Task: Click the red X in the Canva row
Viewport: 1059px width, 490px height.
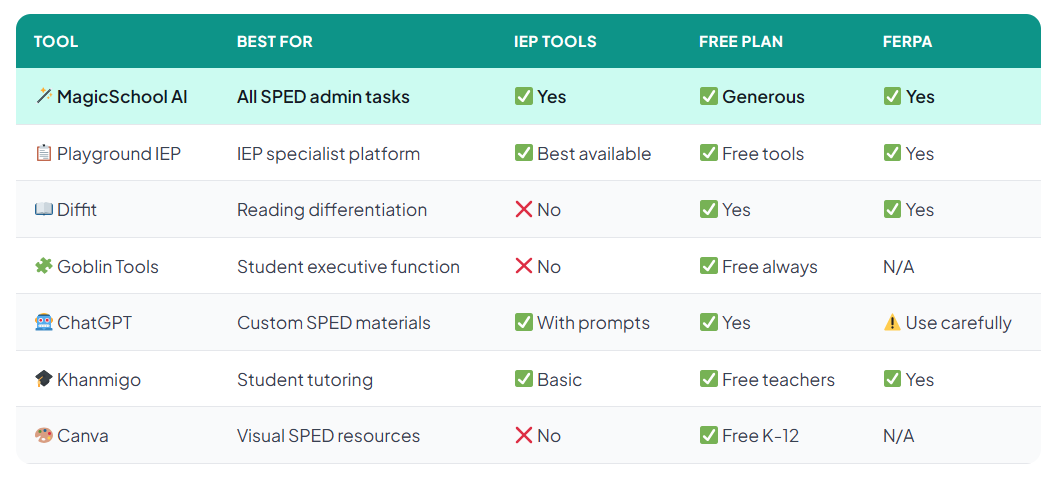Action: 523,435
